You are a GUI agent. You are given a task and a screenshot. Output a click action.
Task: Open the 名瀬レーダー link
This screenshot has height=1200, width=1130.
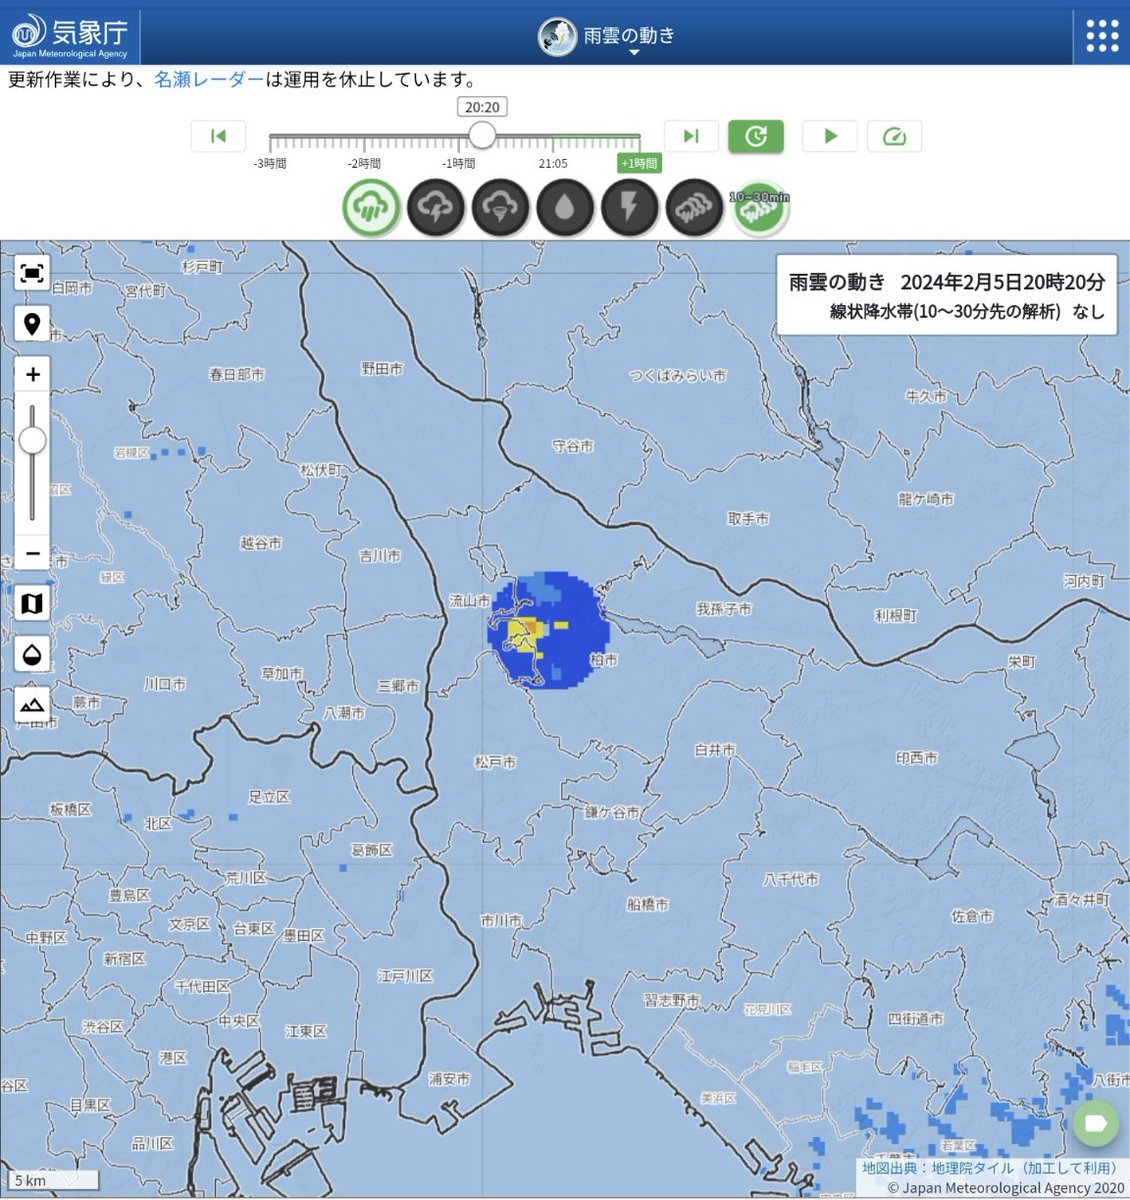(209, 80)
